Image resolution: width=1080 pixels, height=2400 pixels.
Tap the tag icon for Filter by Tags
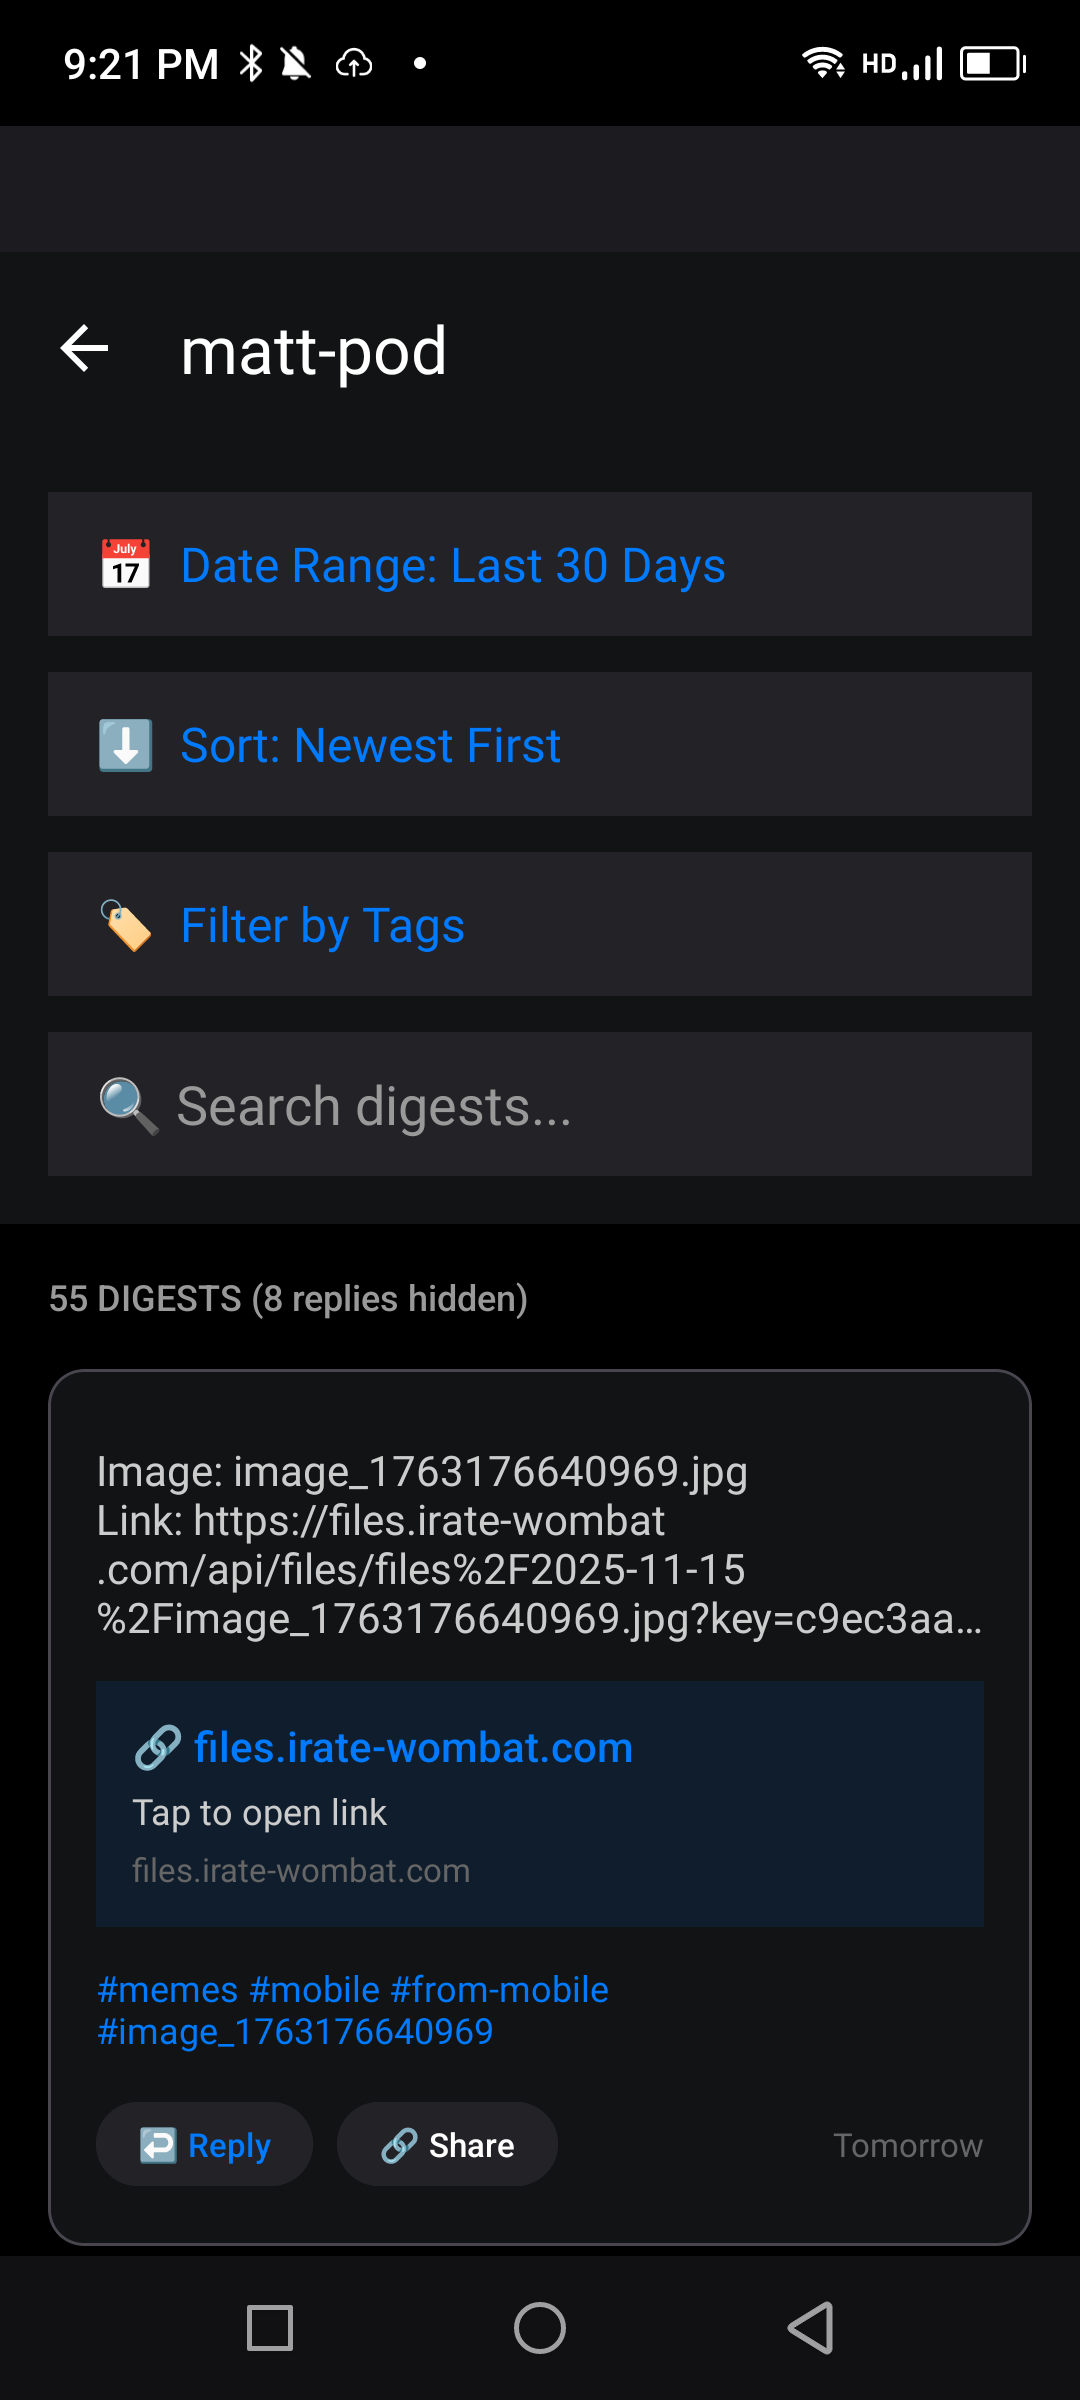click(126, 925)
